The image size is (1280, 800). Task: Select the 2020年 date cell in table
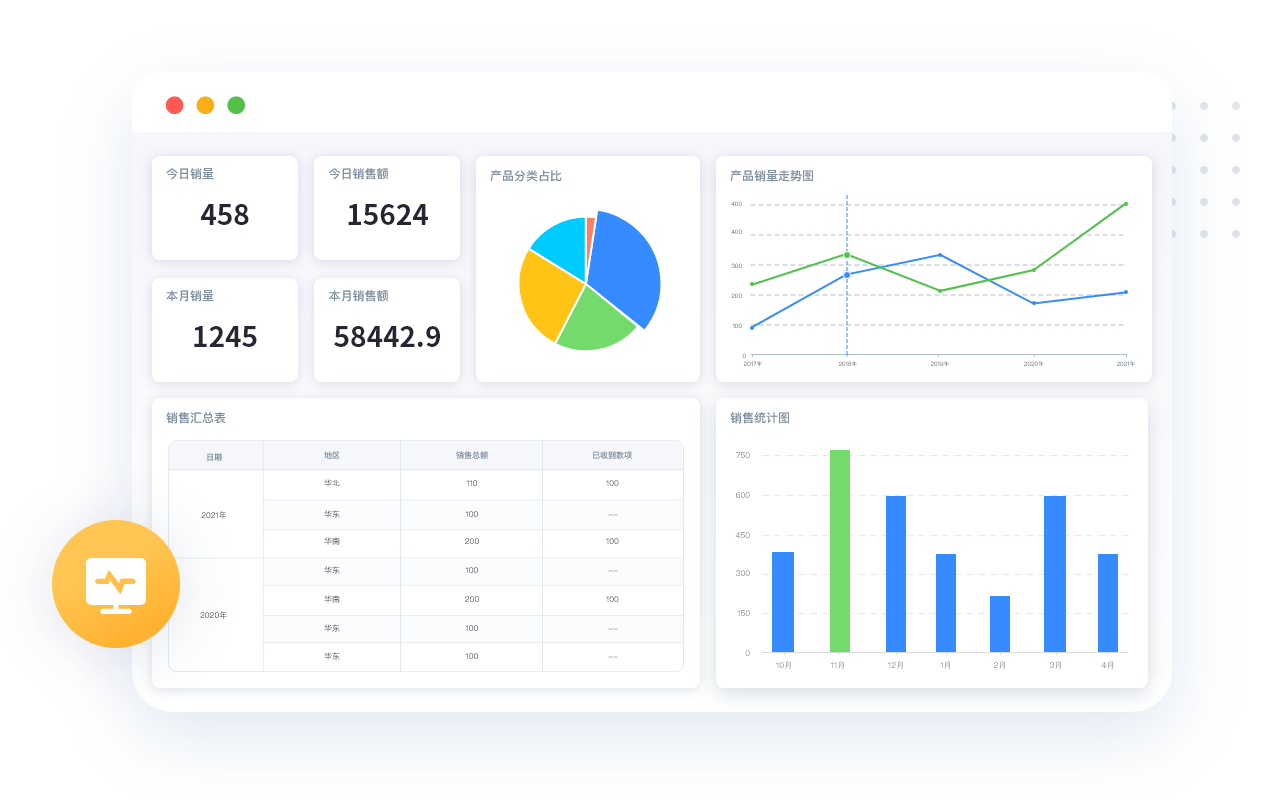pos(214,615)
